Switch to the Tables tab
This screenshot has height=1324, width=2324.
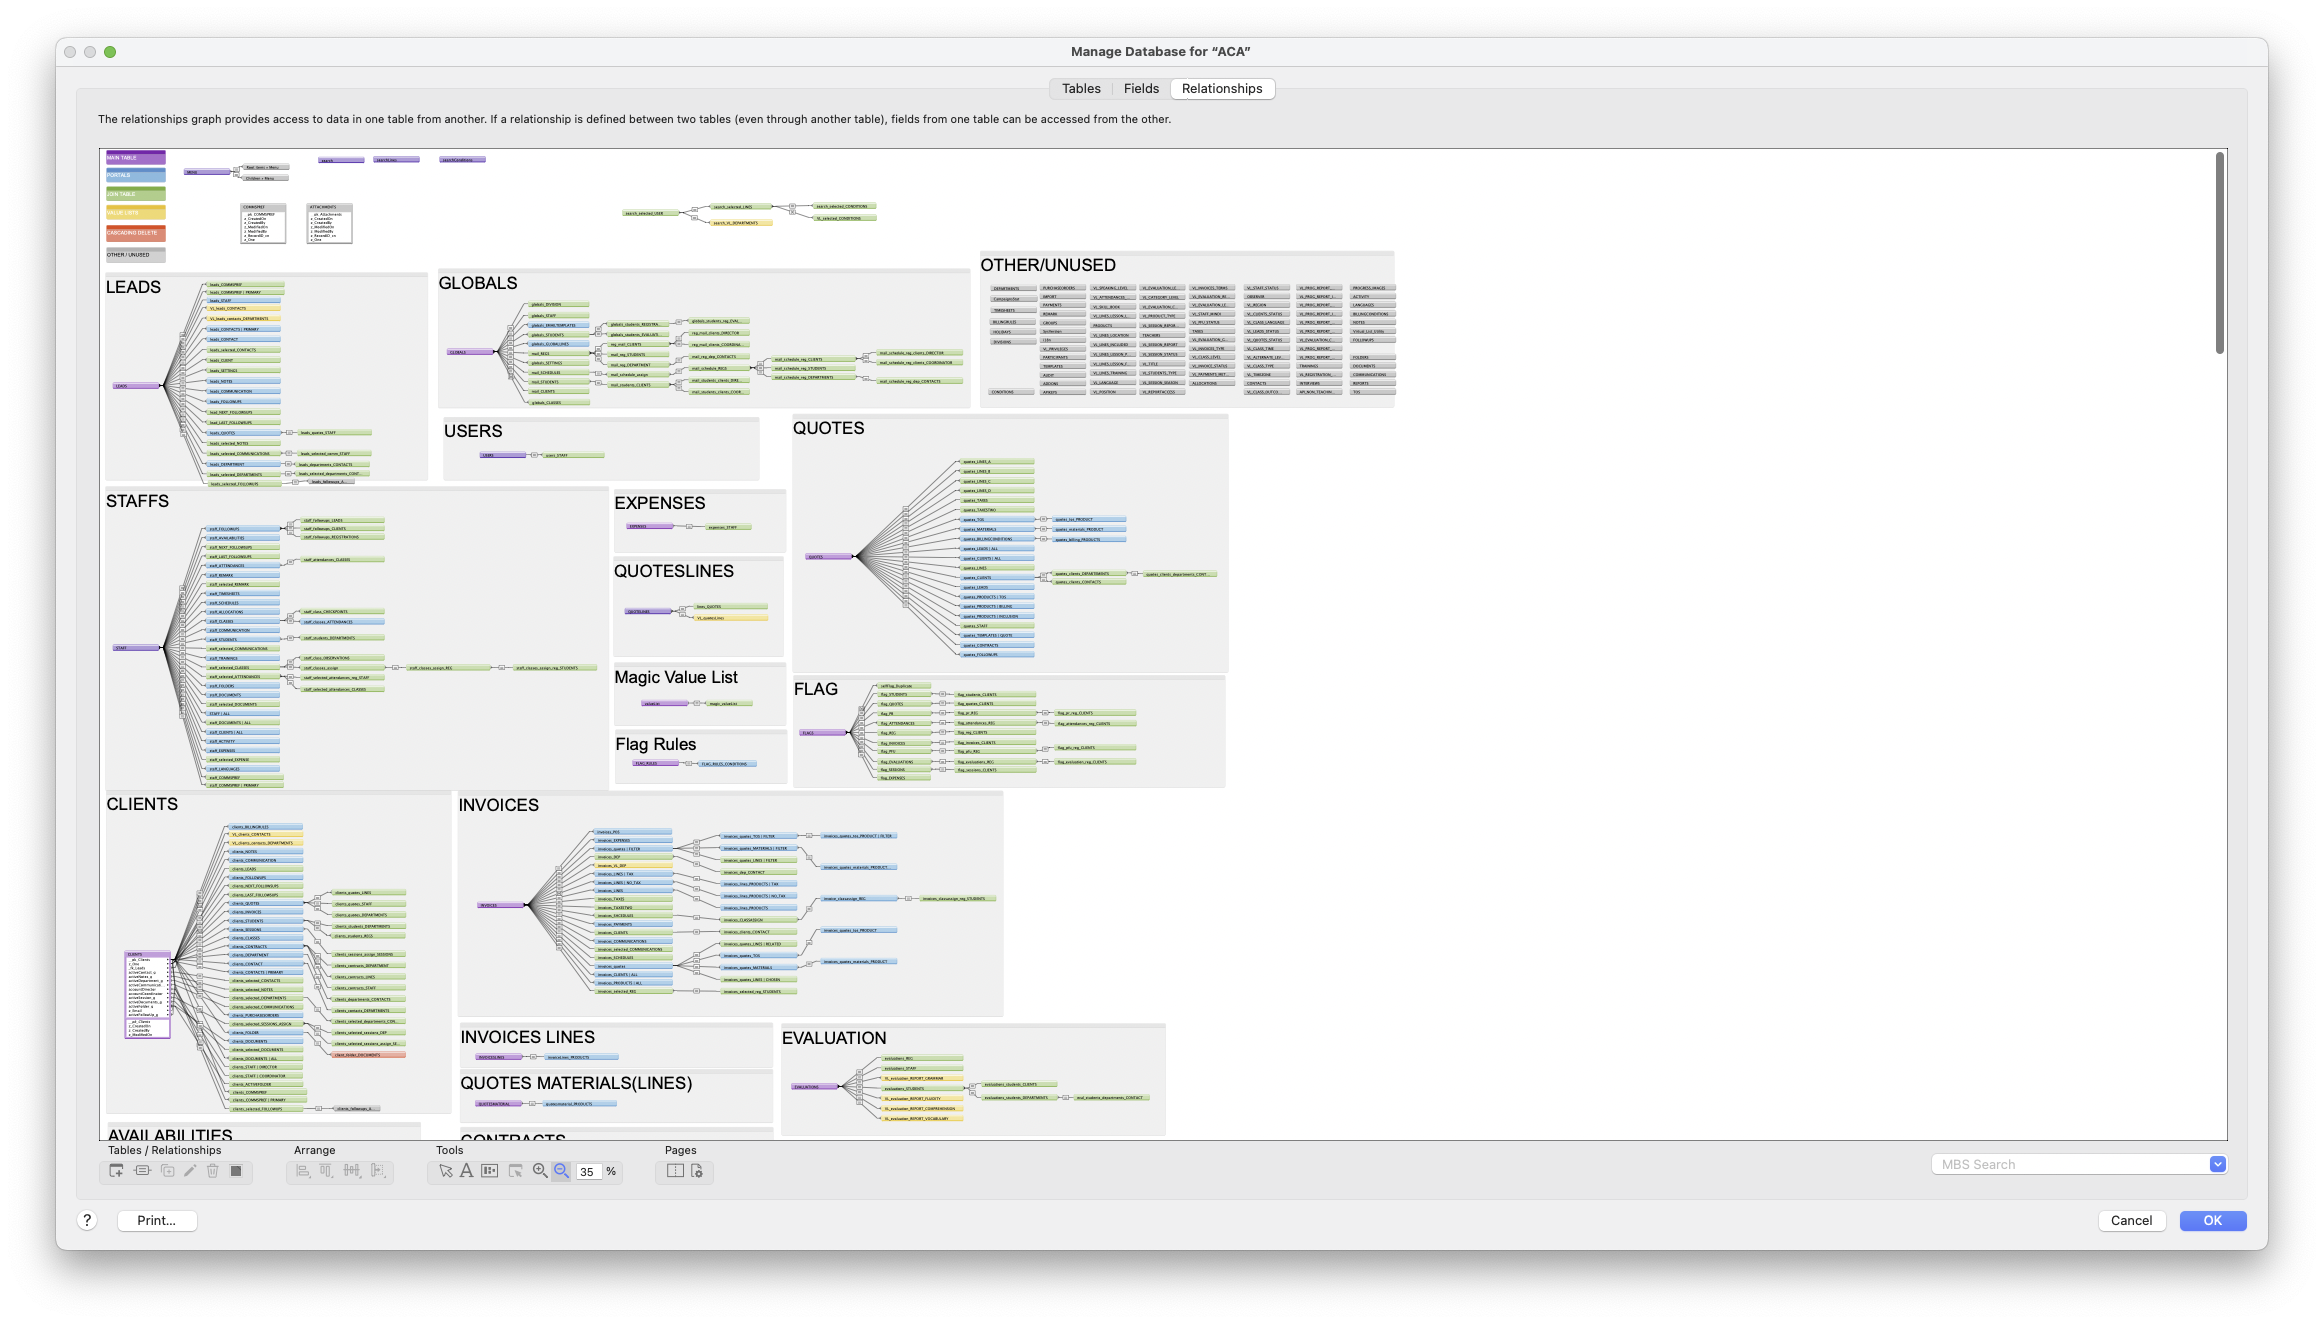point(1081,89)
